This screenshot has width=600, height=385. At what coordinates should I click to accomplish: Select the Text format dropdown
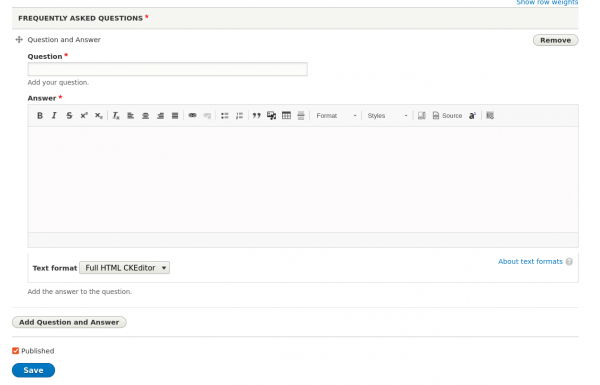click(124, 268)
